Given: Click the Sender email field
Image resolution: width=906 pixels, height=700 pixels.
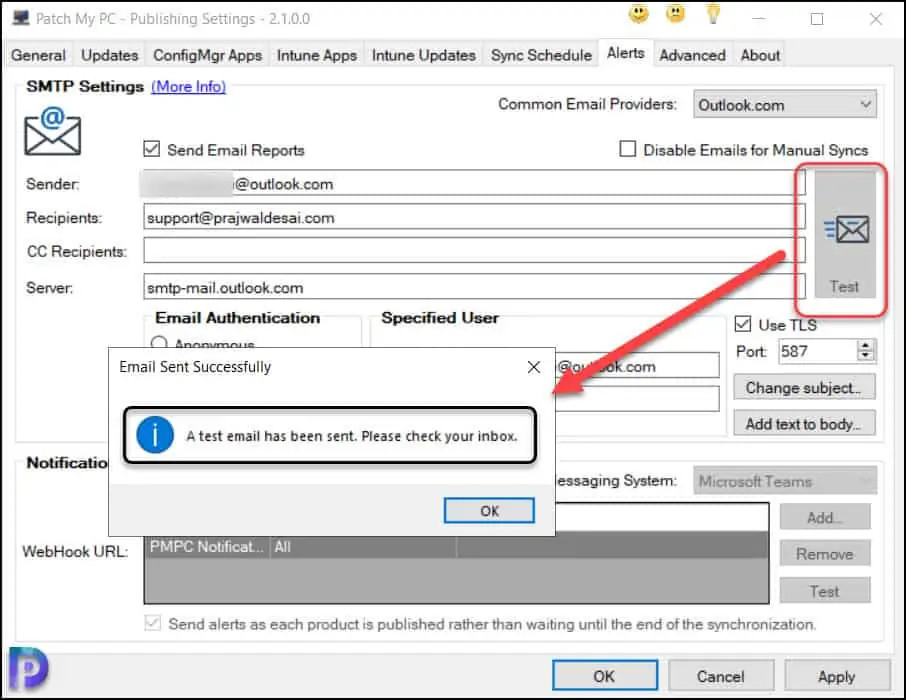Looking at the screenshot, I should pyautogui.click(x=474, y=184).
